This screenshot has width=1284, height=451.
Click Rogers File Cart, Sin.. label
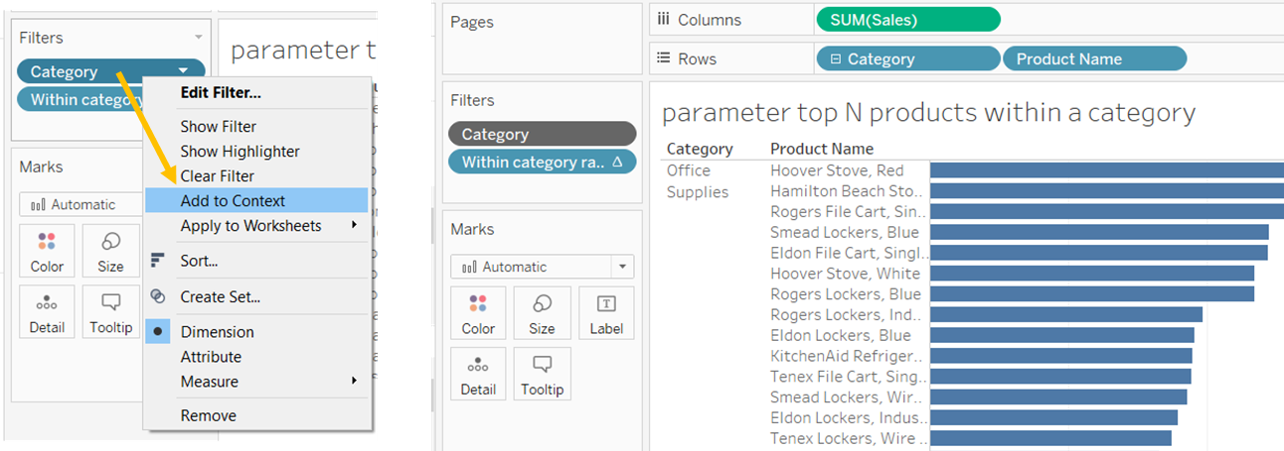pyautogui.click(x=848, y=212)
